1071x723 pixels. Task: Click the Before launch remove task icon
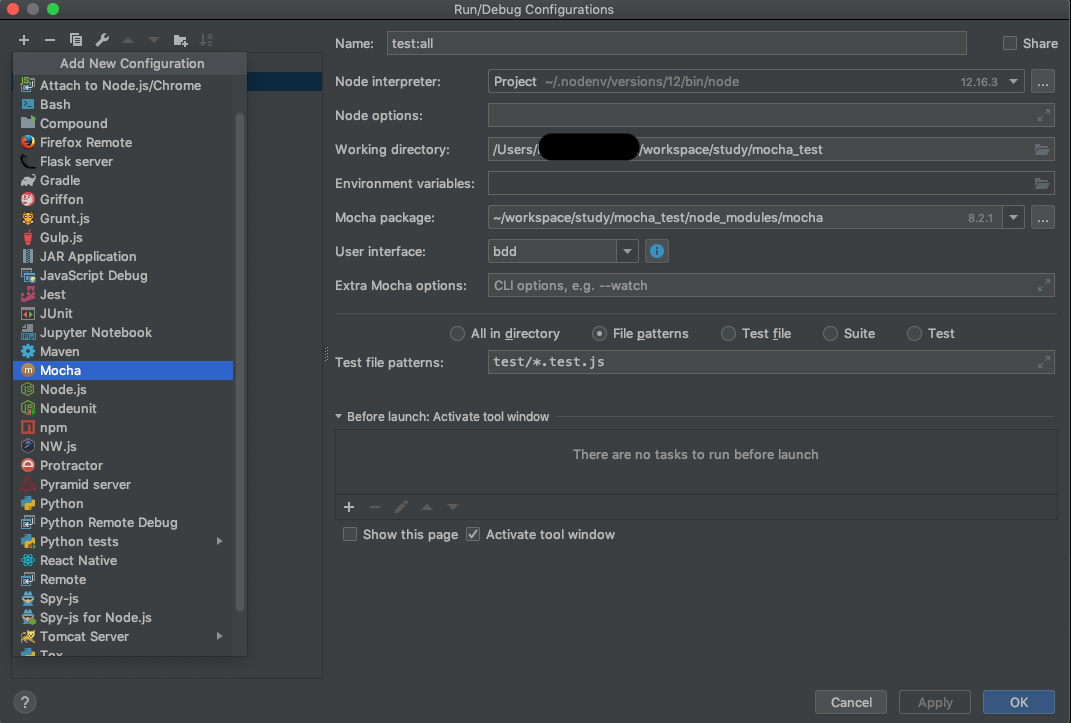(375, 507)
